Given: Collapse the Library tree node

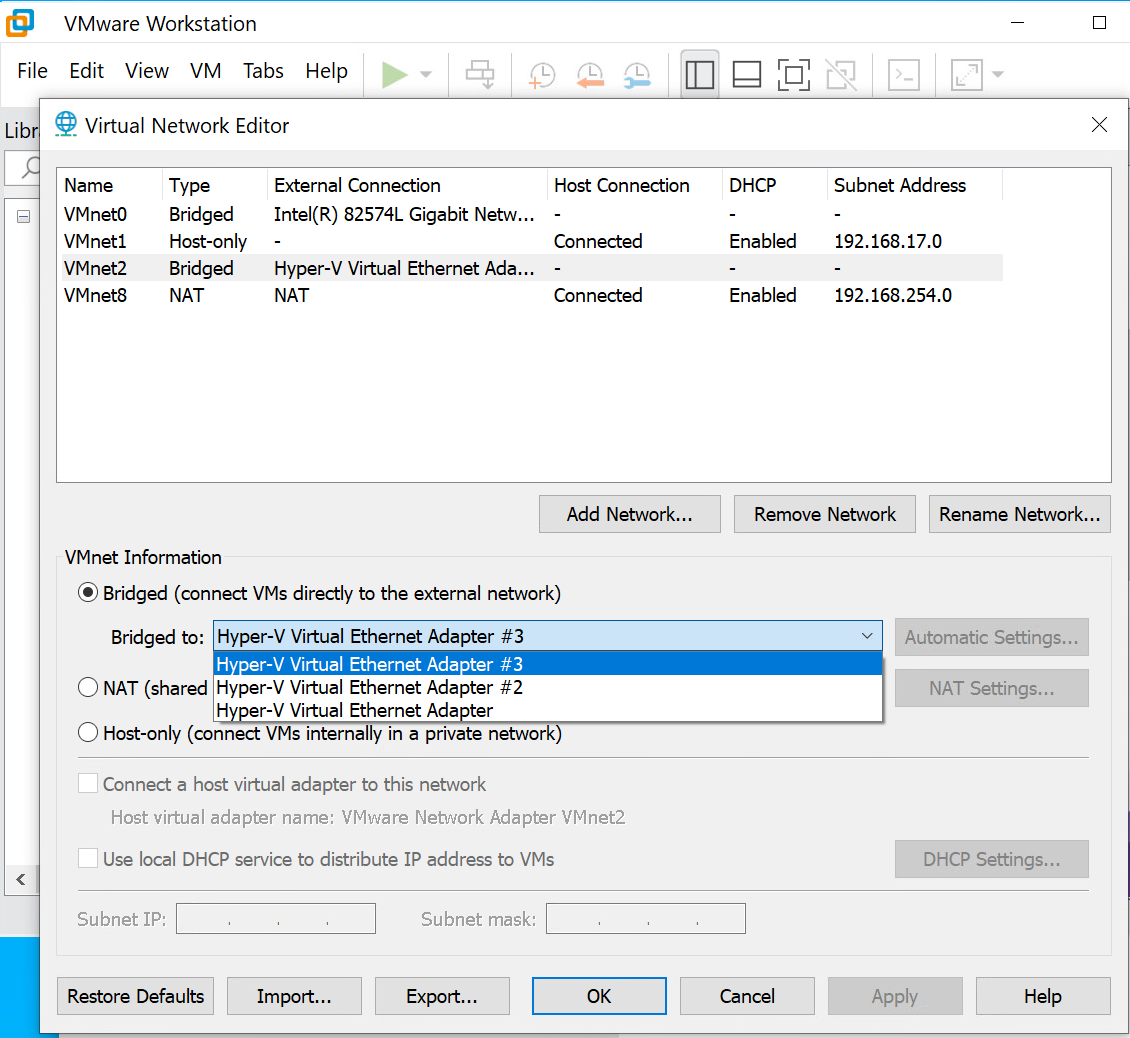Looking at the screenshot, I should 23,216.
